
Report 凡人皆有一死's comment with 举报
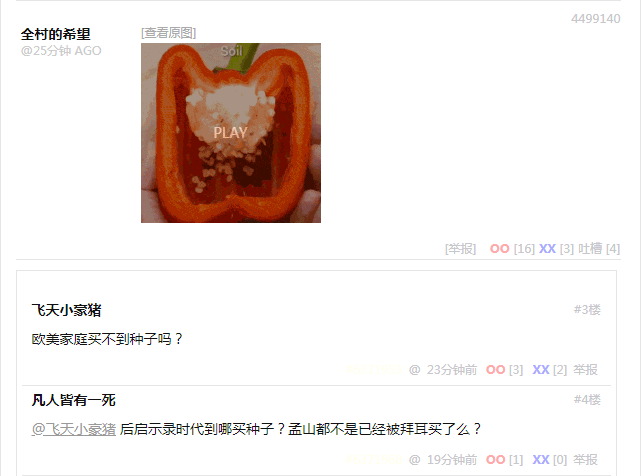point(585,460)
